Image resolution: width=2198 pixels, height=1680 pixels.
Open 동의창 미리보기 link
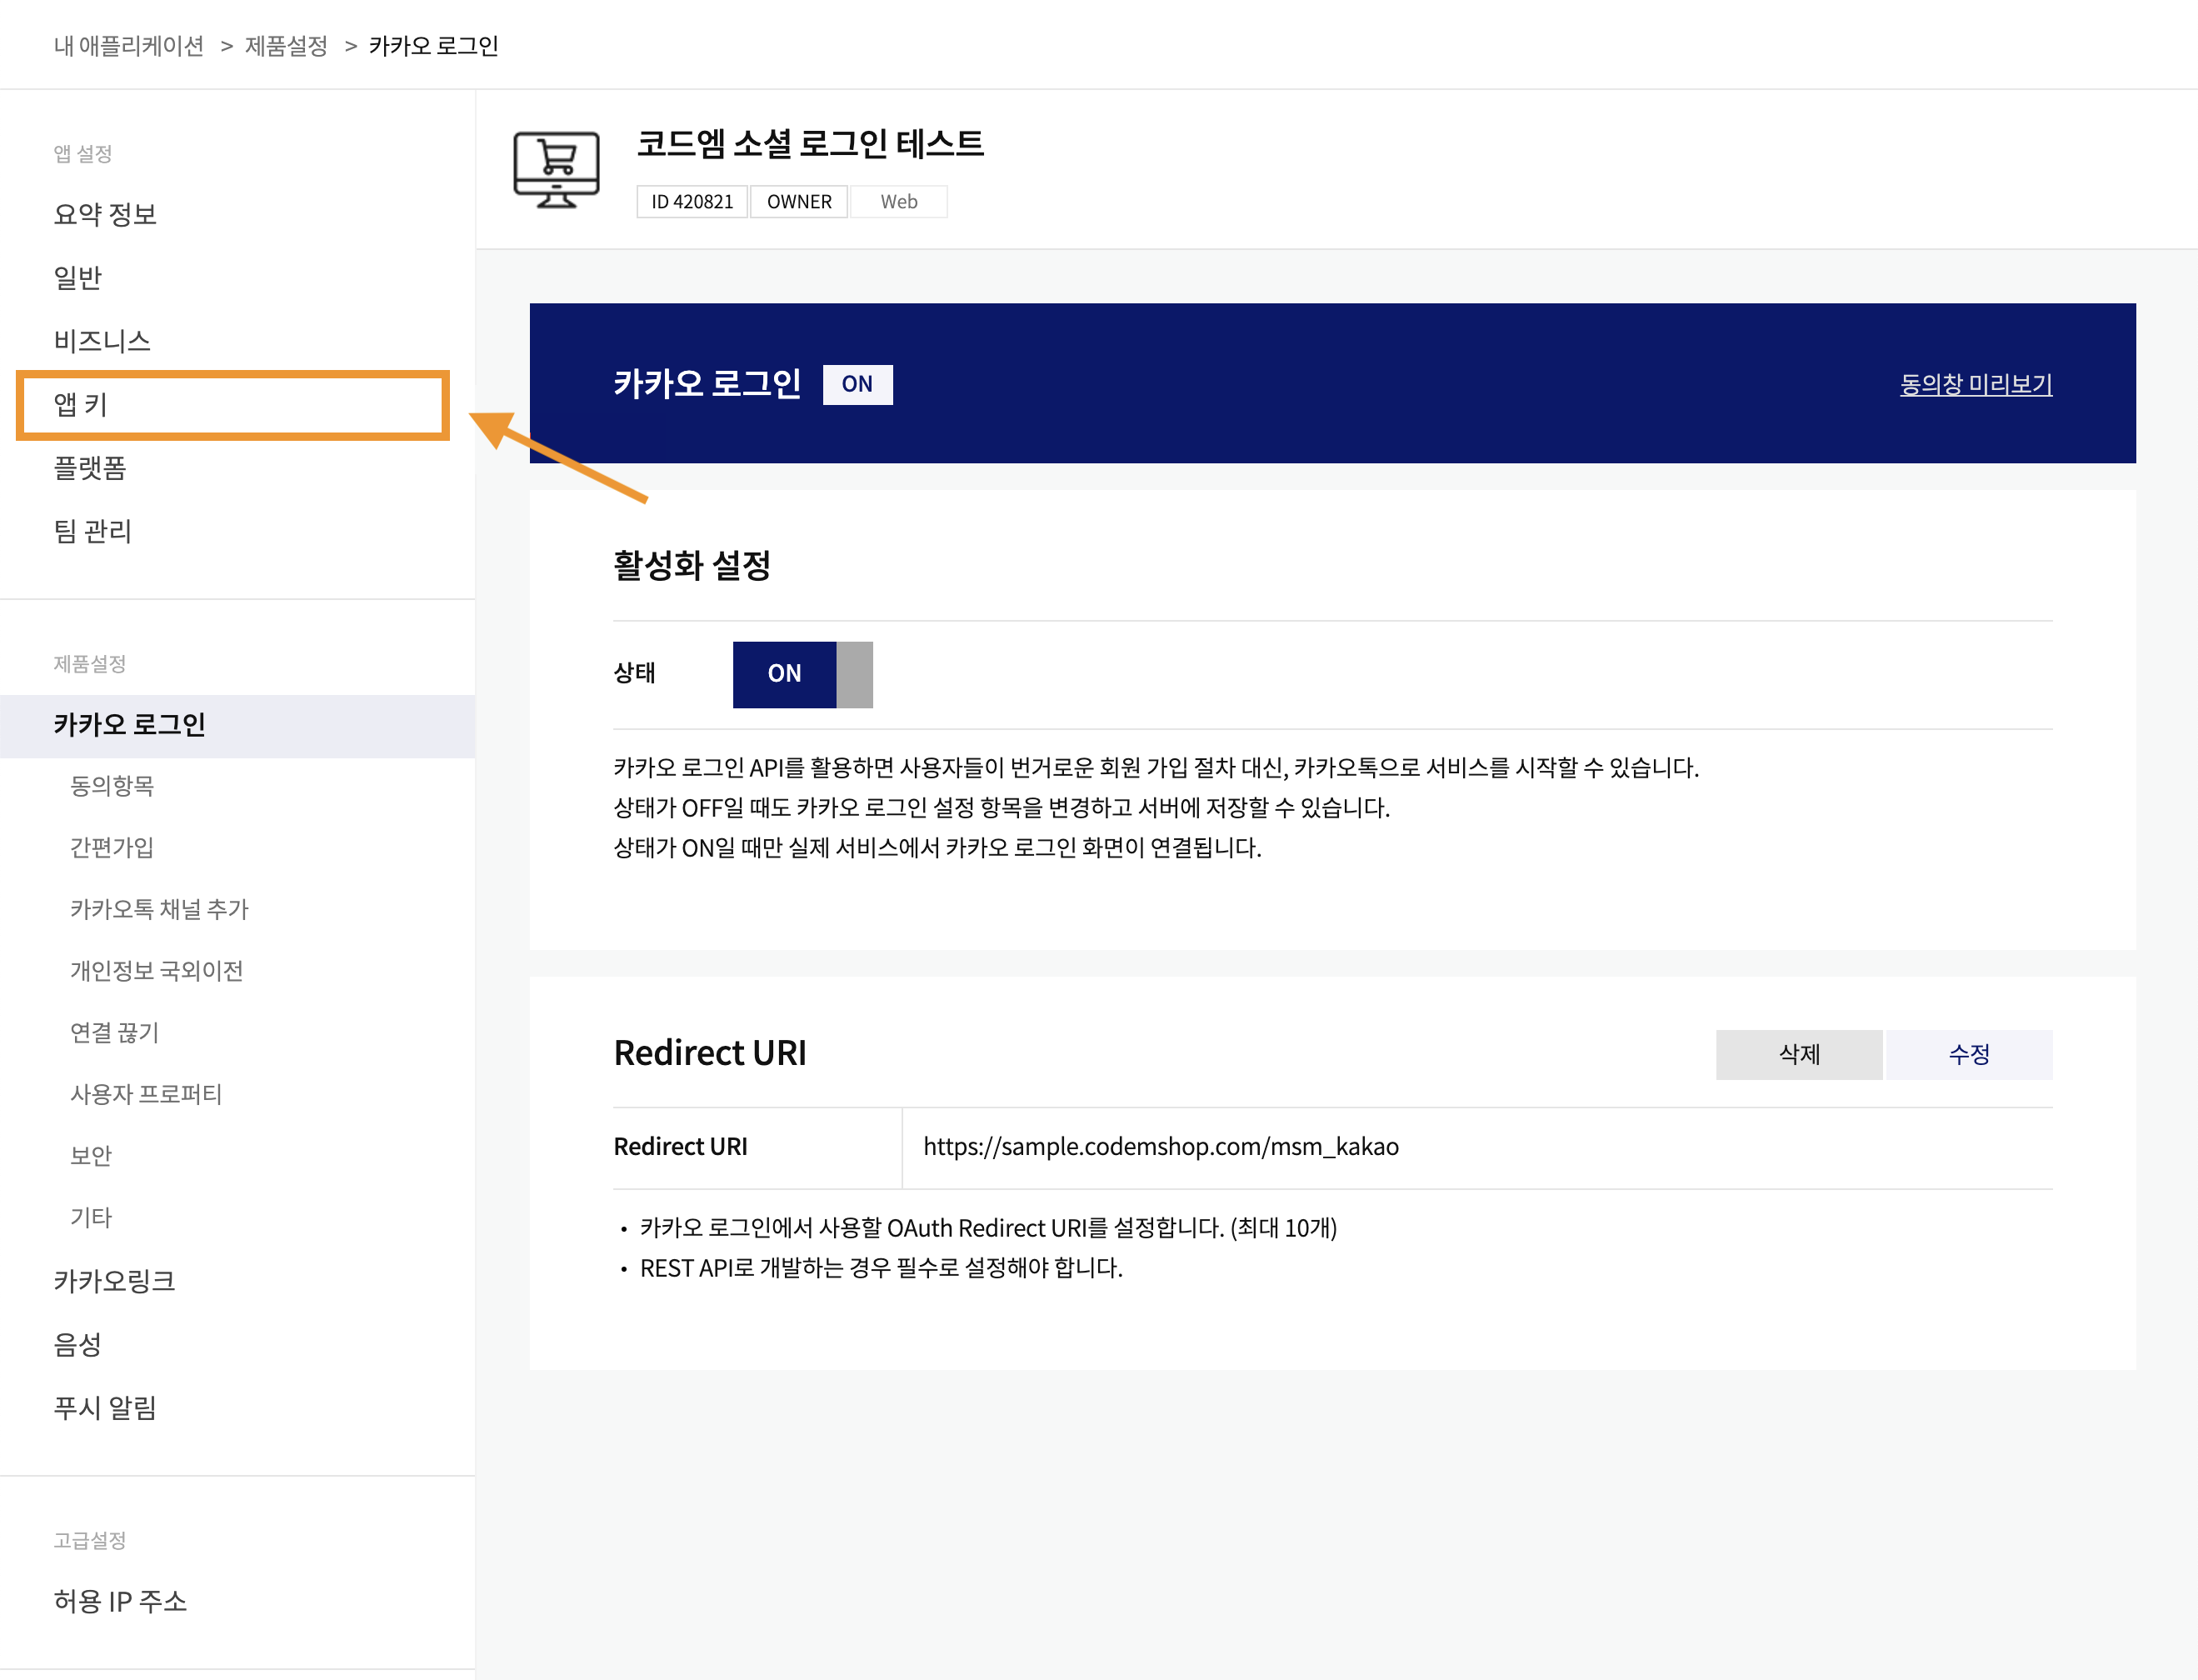(1975, 384)
